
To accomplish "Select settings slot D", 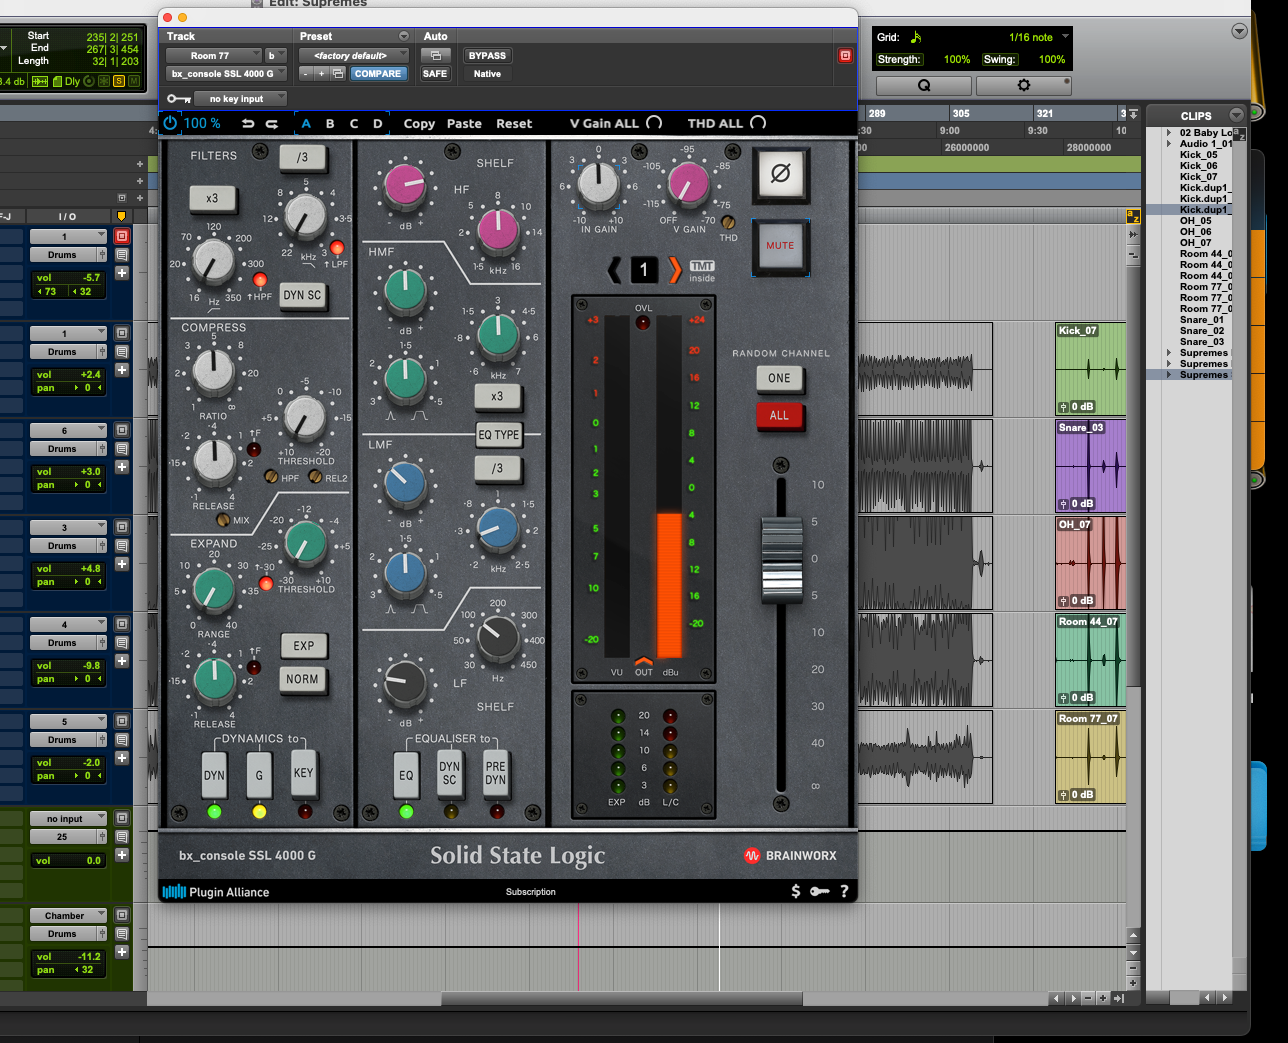I will (378, 124).
